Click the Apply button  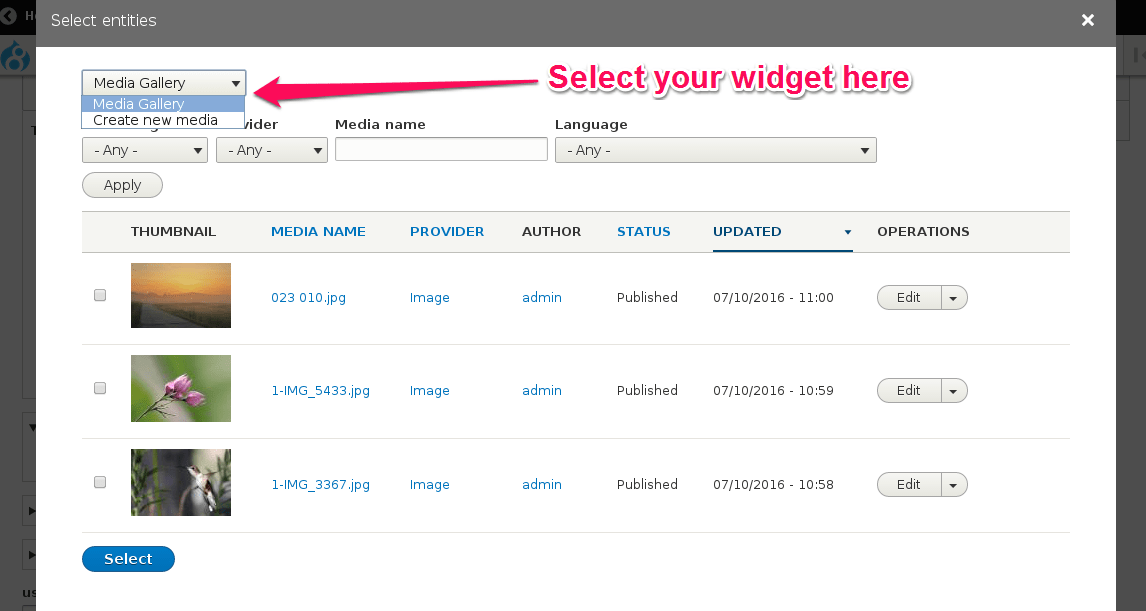click(121, 184)
